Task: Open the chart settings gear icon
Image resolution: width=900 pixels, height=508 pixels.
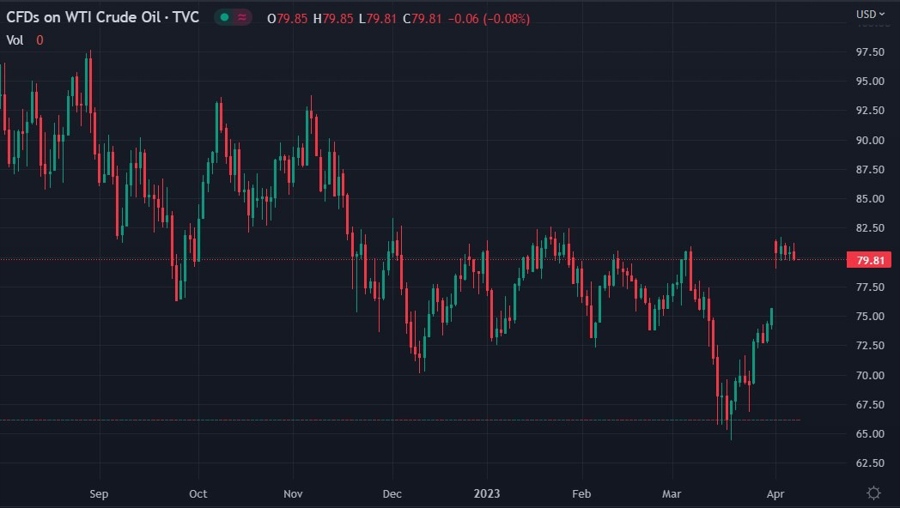Action: pos(874,493)
